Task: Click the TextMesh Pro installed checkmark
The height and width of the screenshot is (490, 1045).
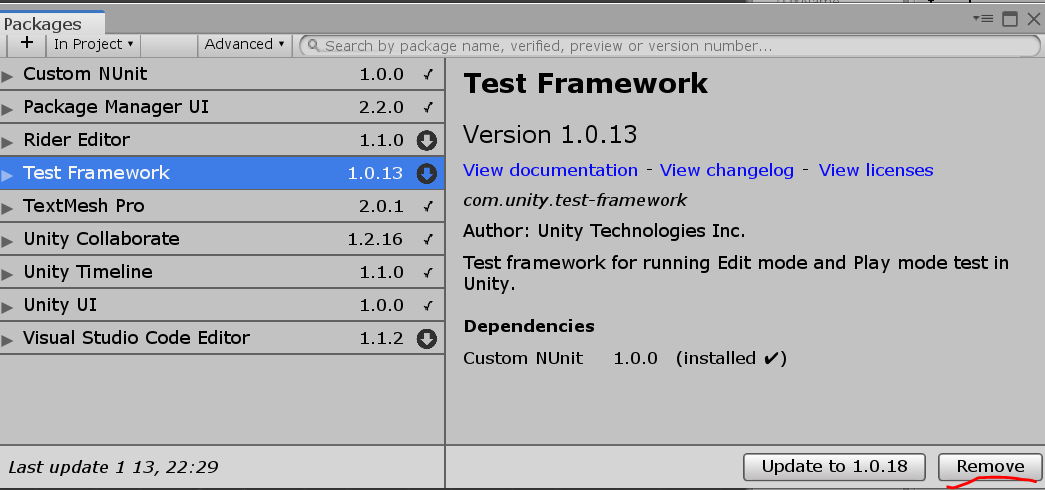Action: (428, 206)
